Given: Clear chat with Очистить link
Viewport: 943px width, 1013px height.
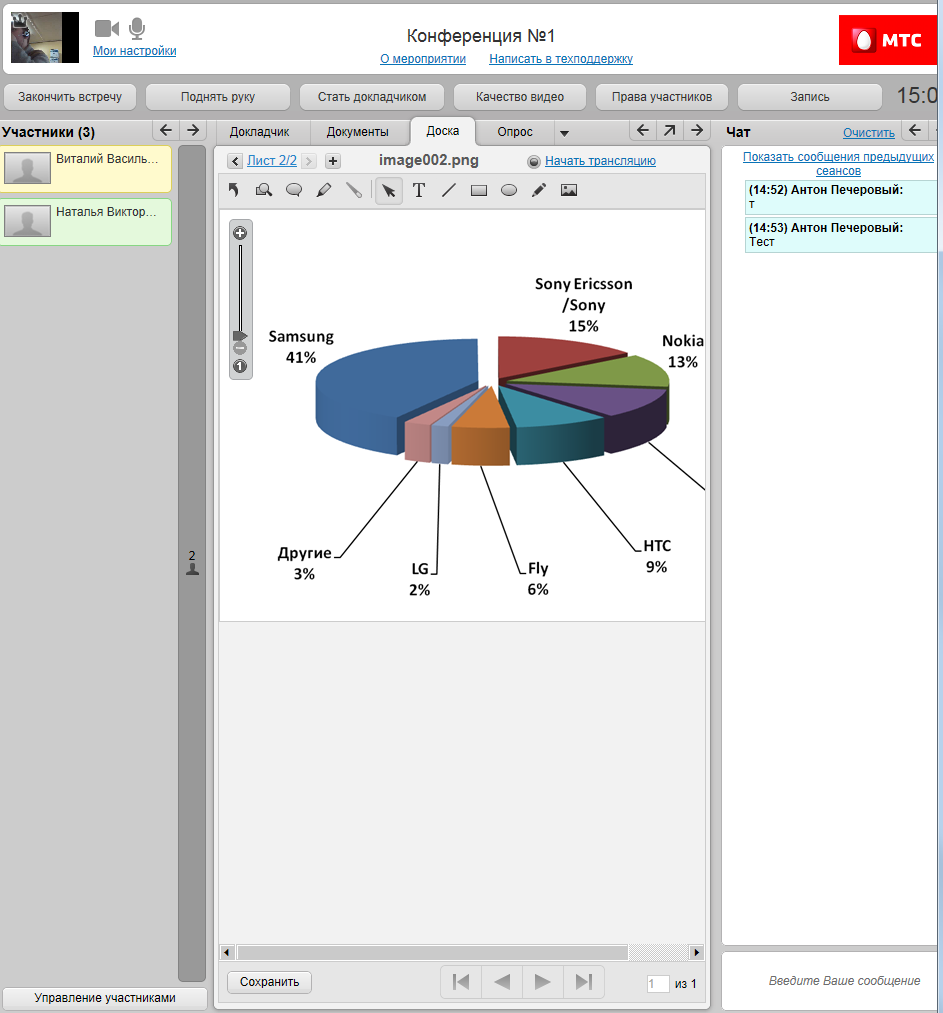Looking at the screenshot, I should tap(869, 132).
